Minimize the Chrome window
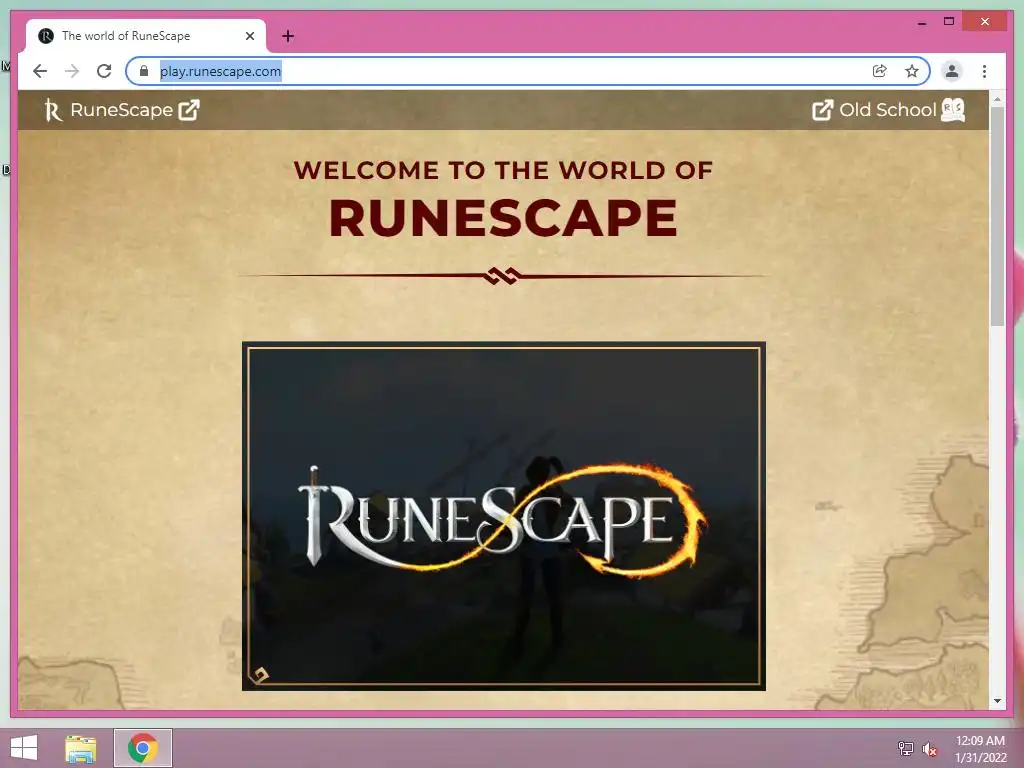 pos(921,22)
